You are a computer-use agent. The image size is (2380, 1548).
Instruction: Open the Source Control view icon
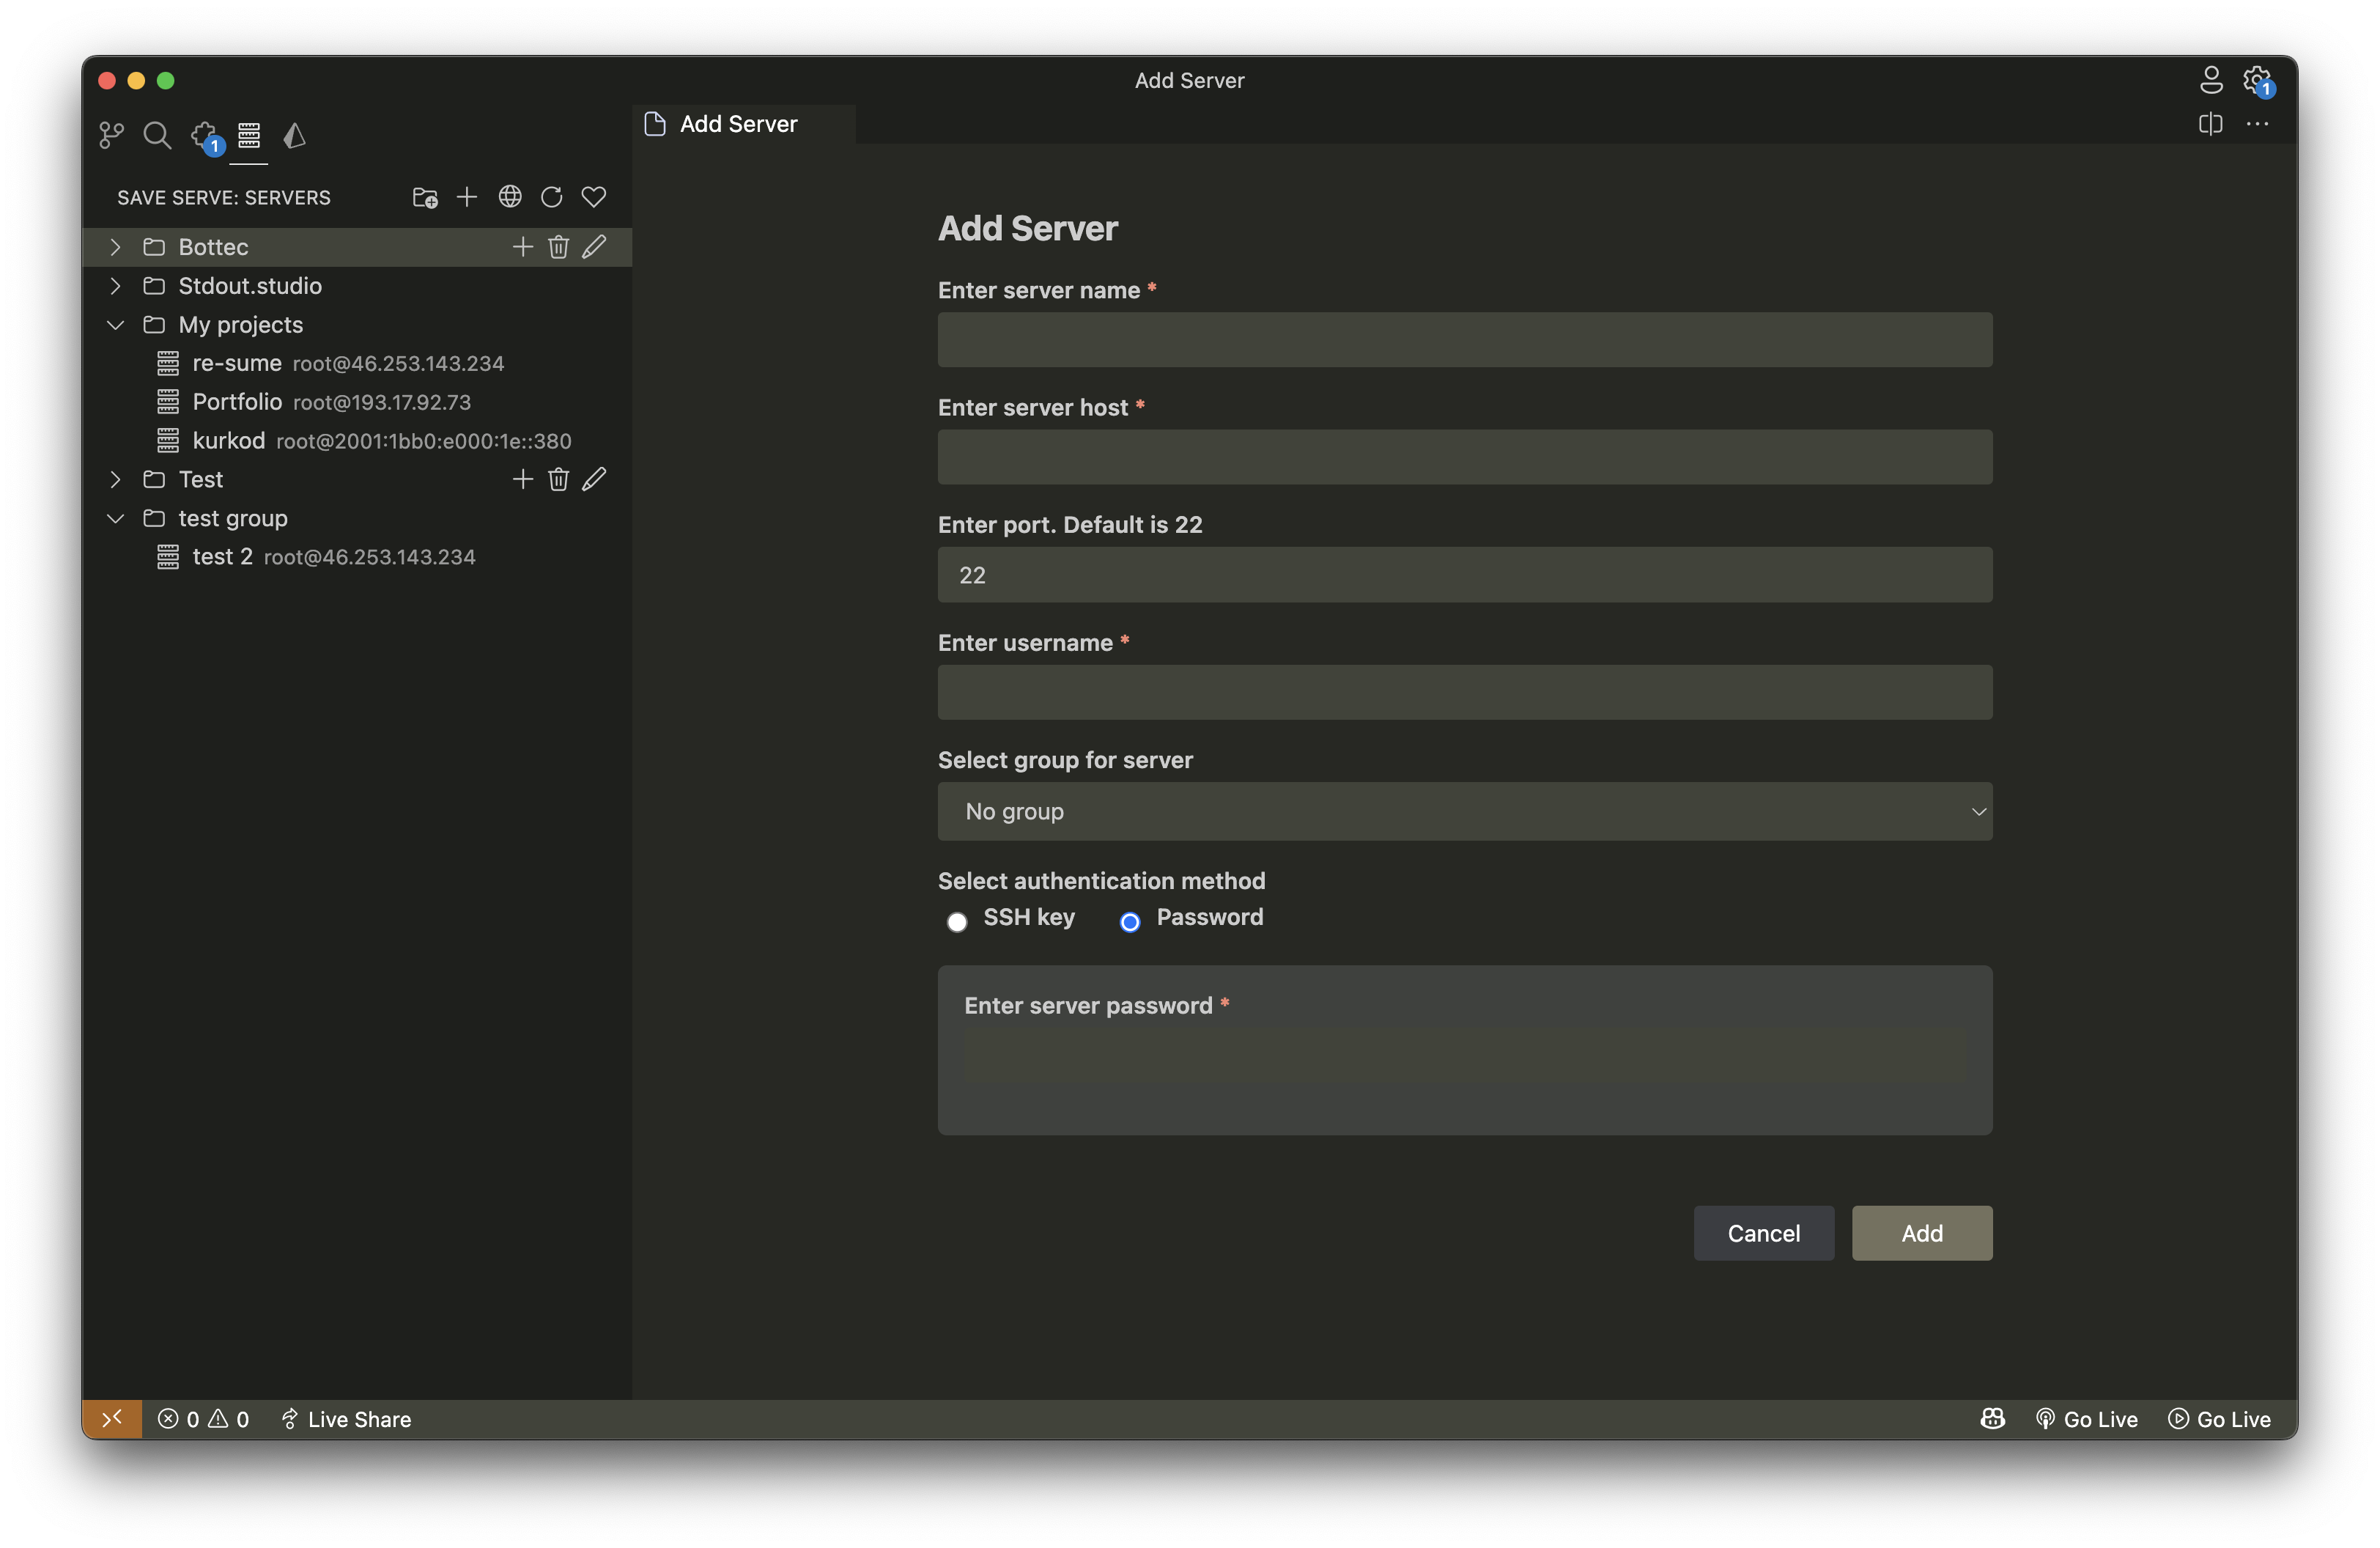click(111, 135)
